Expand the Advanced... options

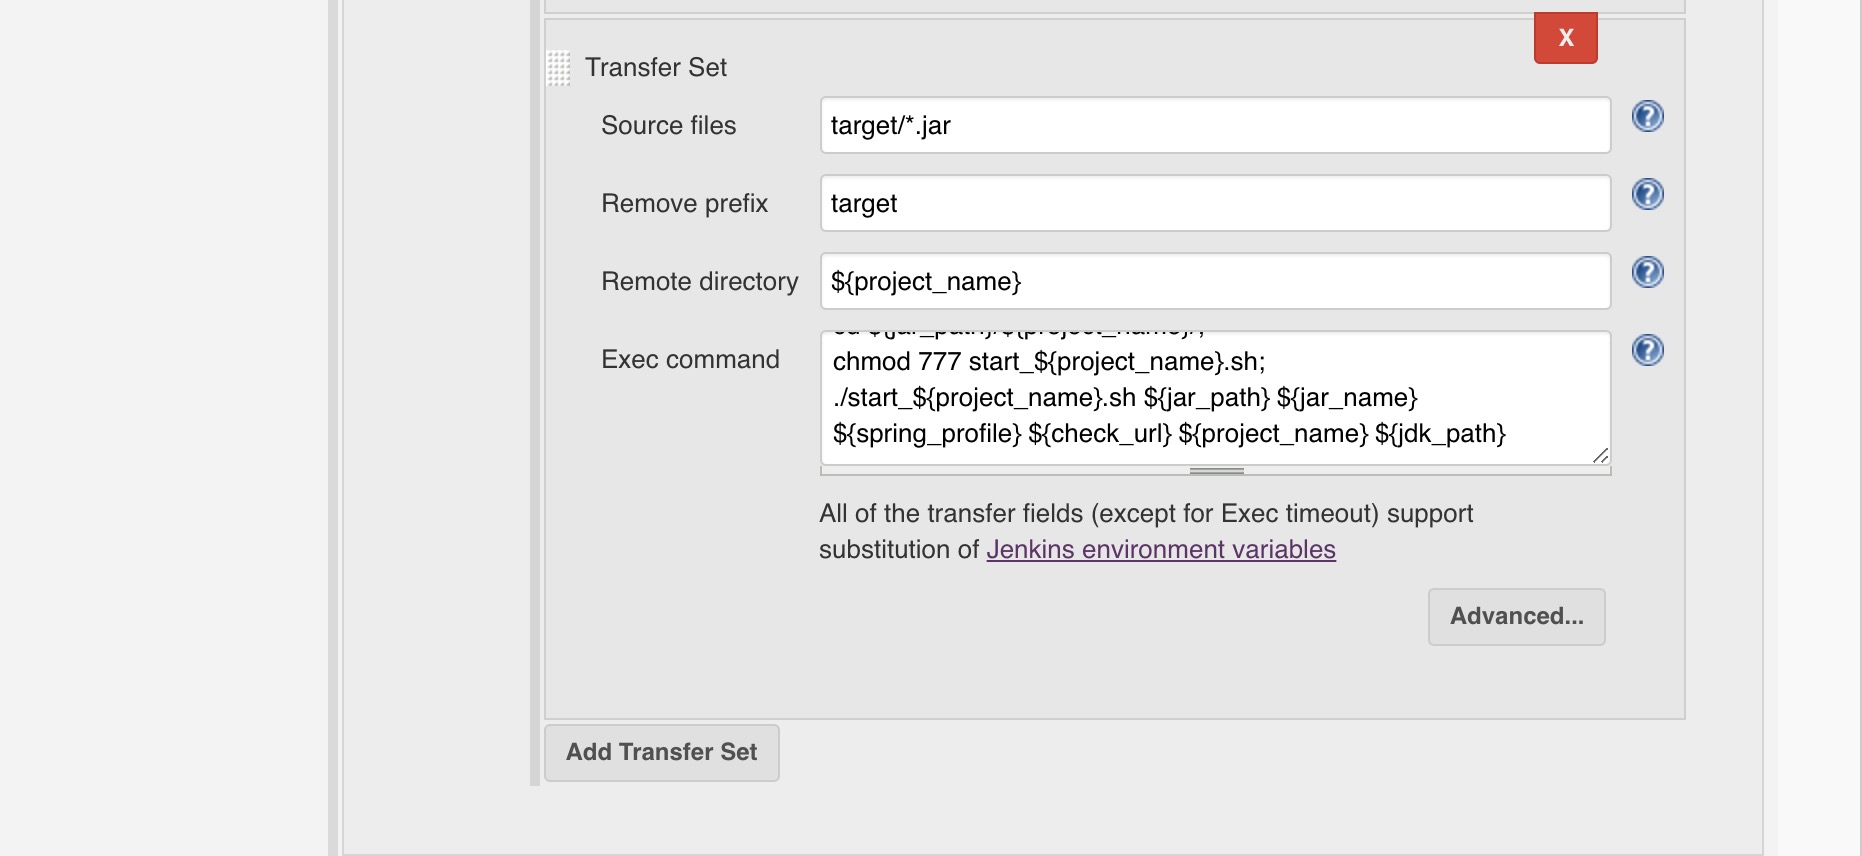[x=1517, y=617]
